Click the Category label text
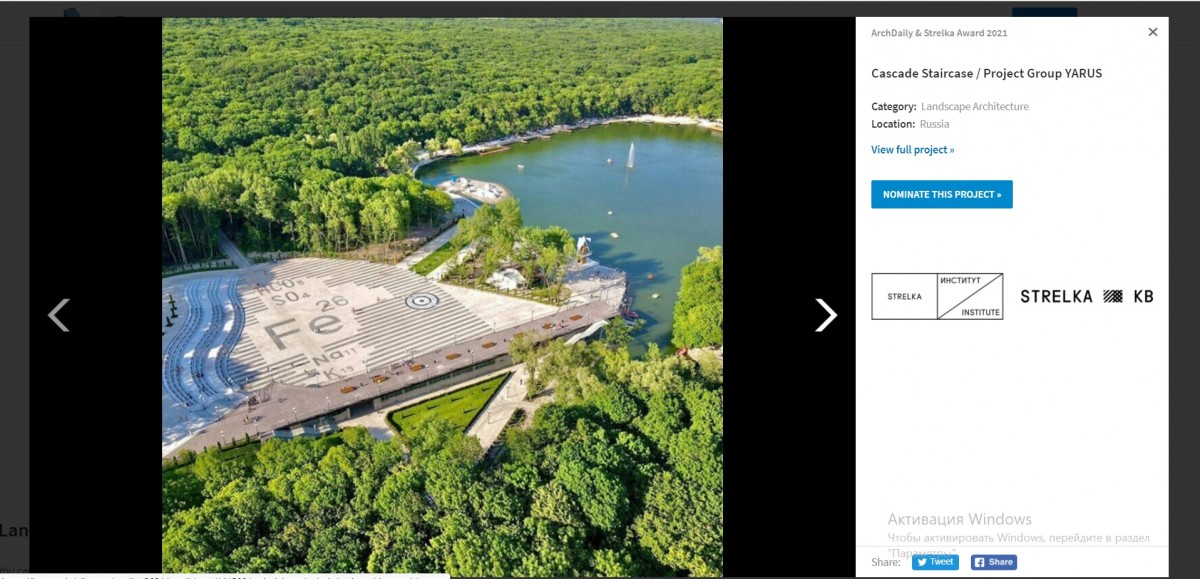This screenshot has height=579, width=1200. [894, 106]
